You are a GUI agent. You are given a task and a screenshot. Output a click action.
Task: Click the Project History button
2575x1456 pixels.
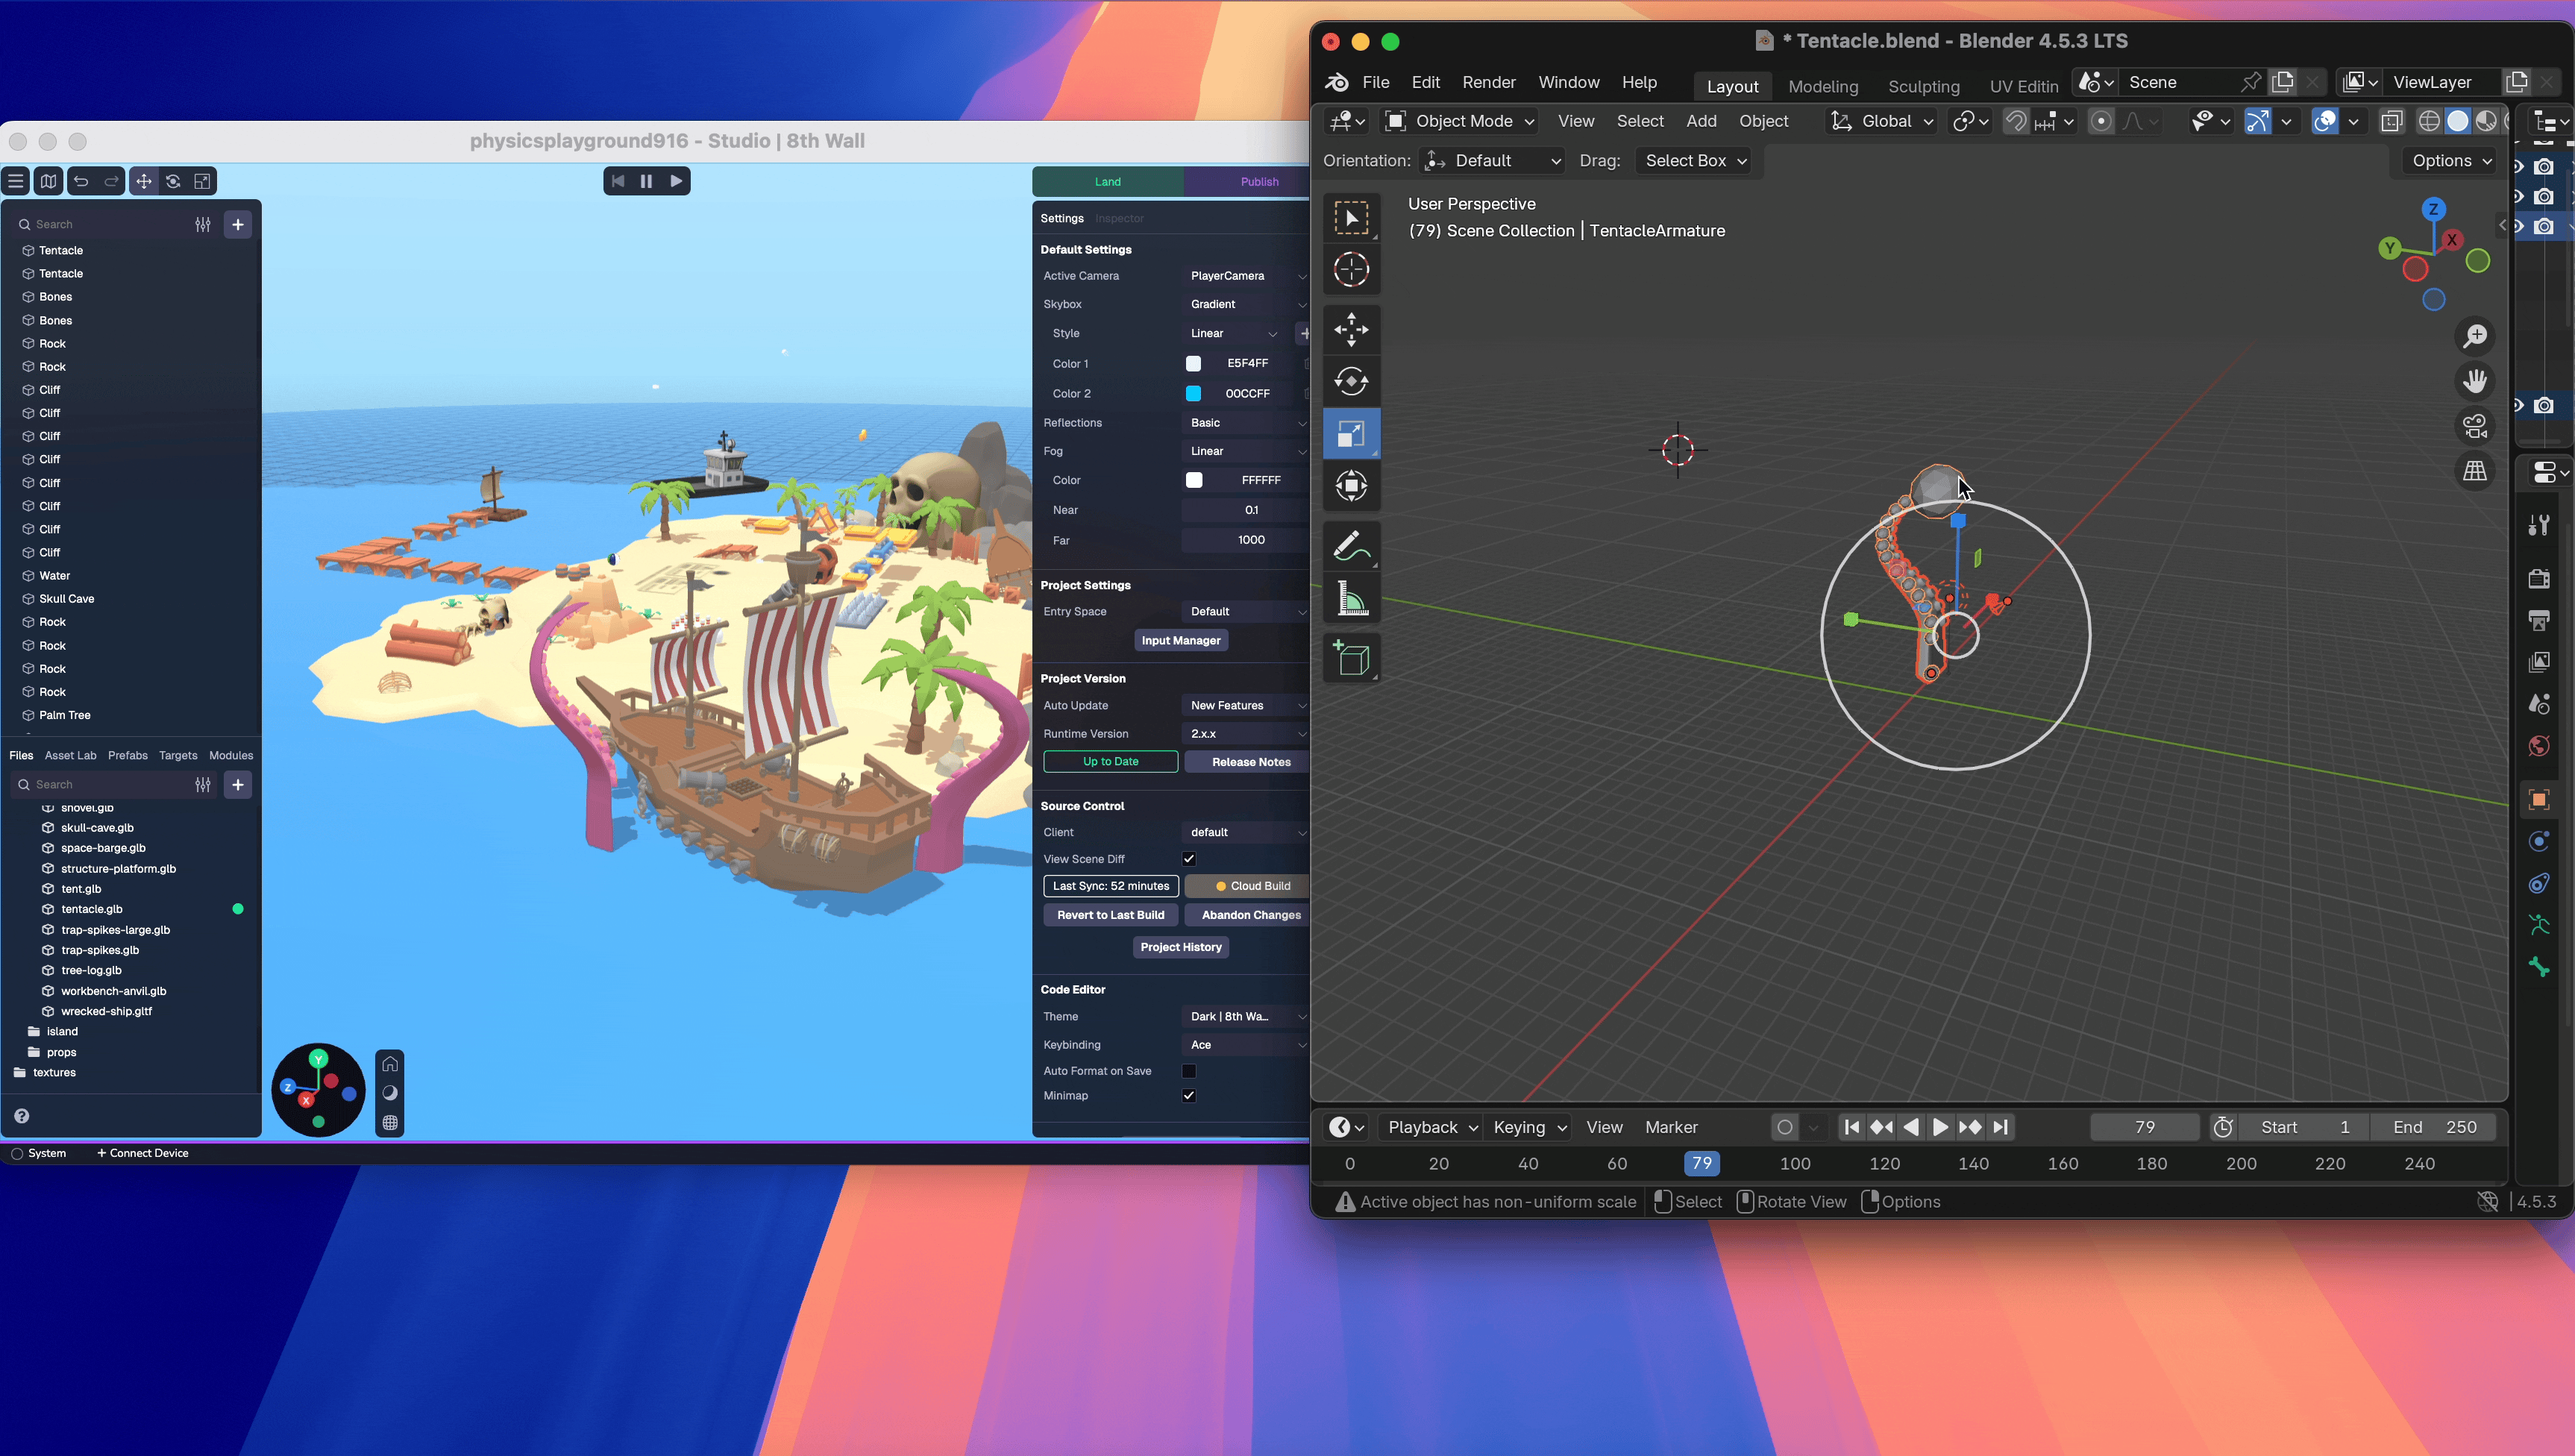[x=1180, y=947]
